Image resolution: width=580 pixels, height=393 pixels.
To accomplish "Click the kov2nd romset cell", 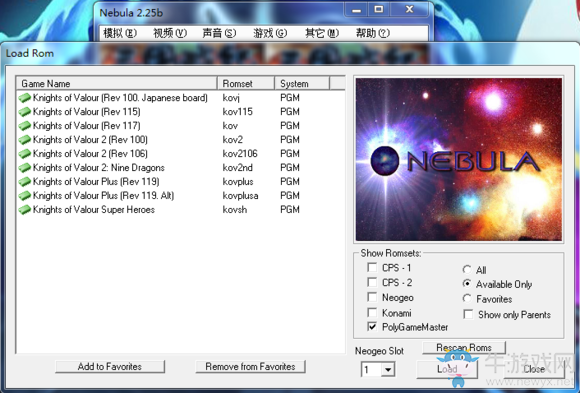I will (x=237, y=168).
